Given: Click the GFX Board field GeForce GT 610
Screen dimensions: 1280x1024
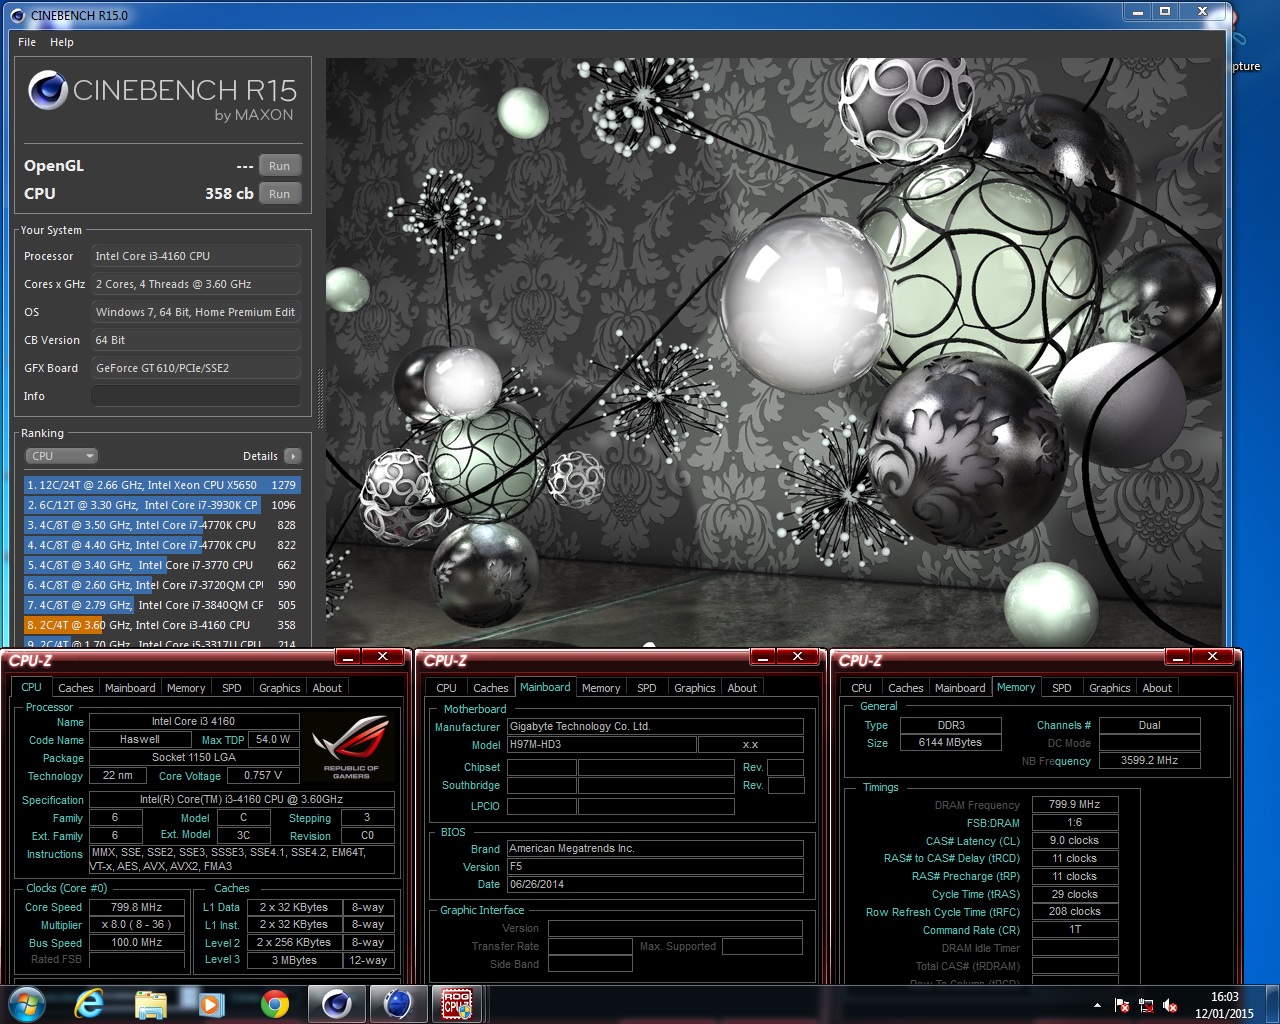Looking at the screenshot, I should click(x=196, y=368).
